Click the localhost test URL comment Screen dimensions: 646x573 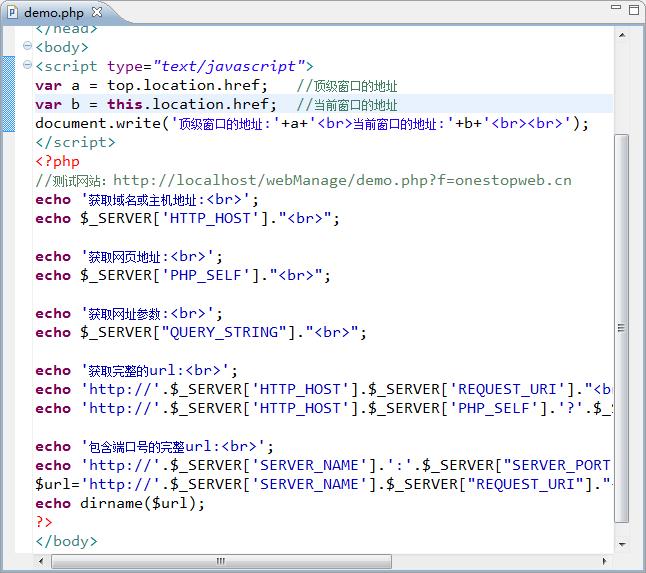click(x=303, y=180)
